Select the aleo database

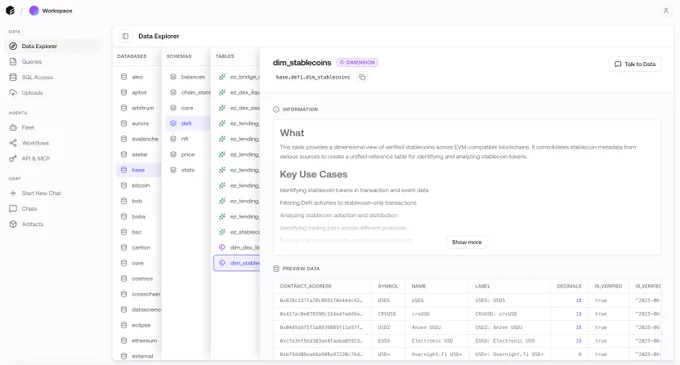138,77
